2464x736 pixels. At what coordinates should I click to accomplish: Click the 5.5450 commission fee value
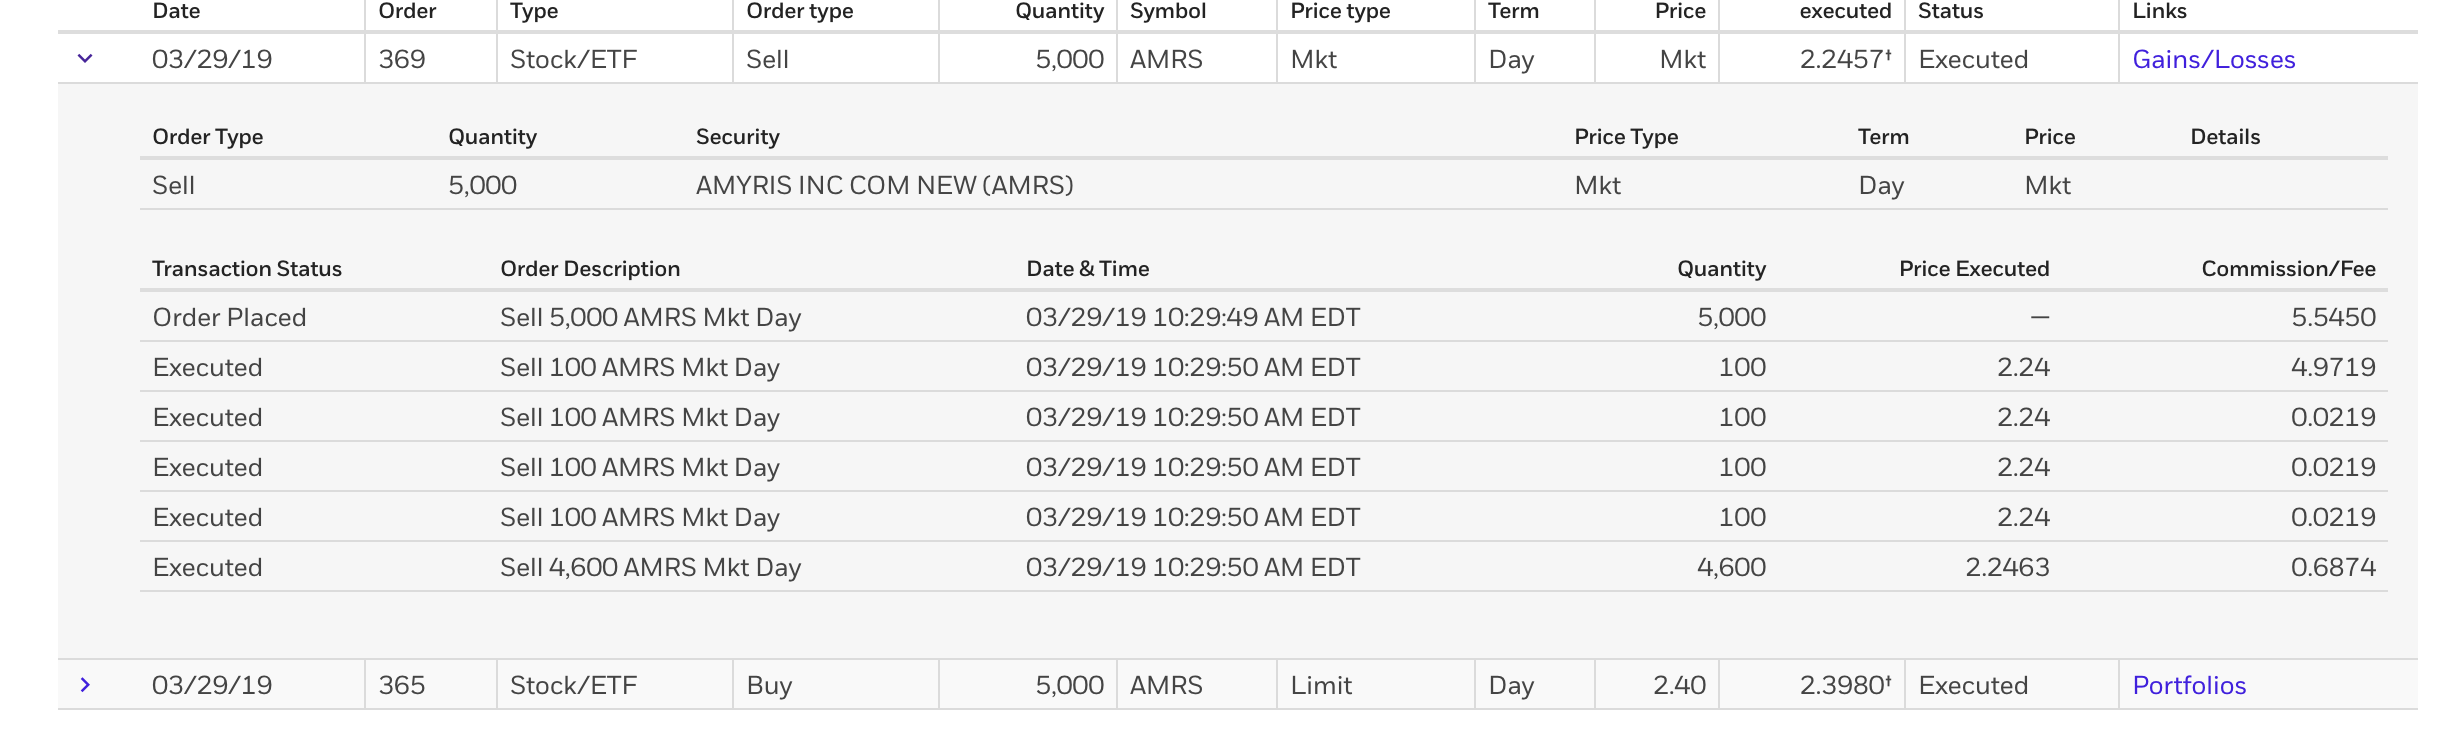coord(2332,318)
